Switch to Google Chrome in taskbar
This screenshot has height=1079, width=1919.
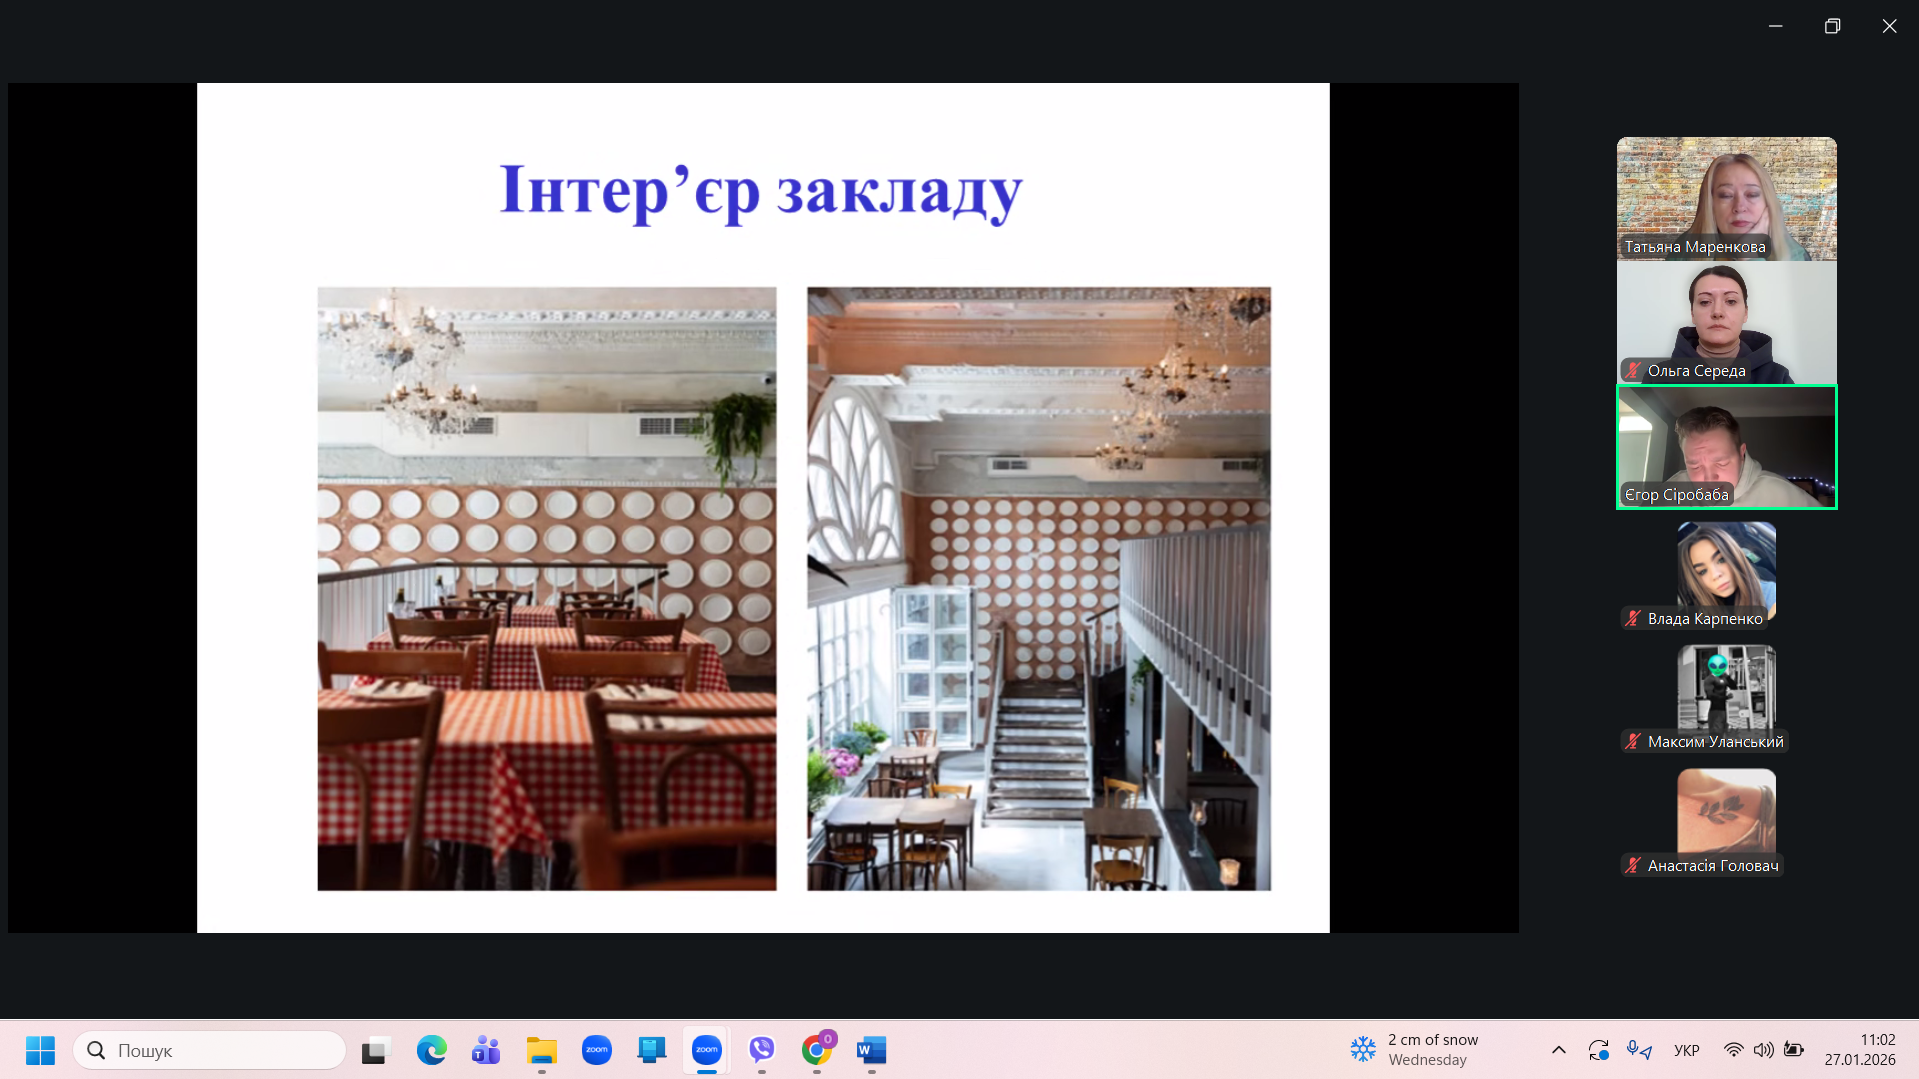click(x=817, y=1050)
